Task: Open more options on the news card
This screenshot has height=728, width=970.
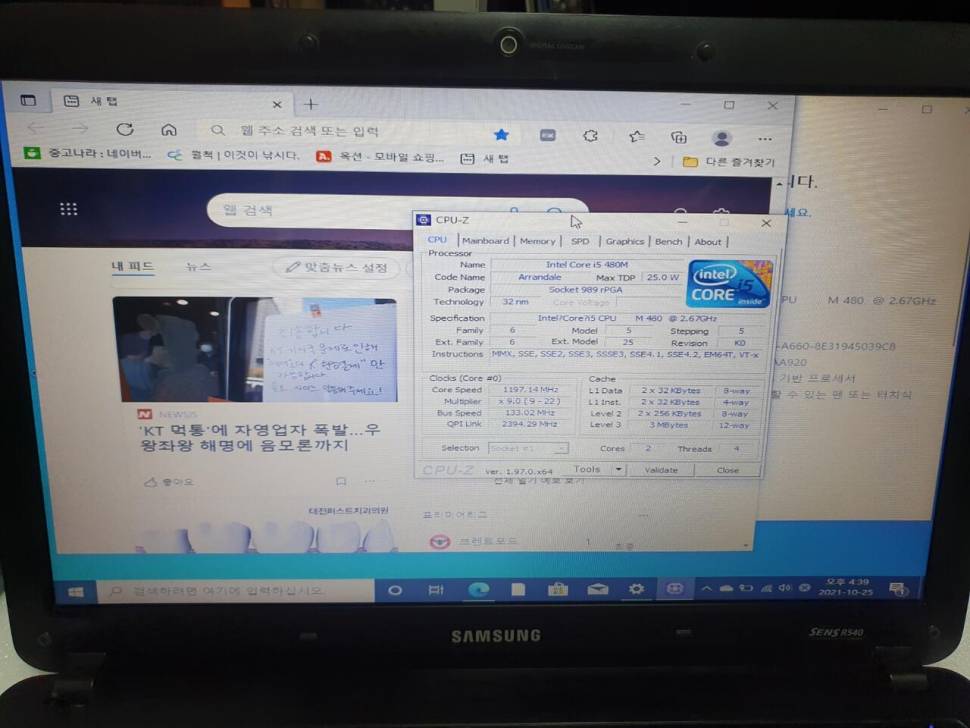Action: coord(369,481)
